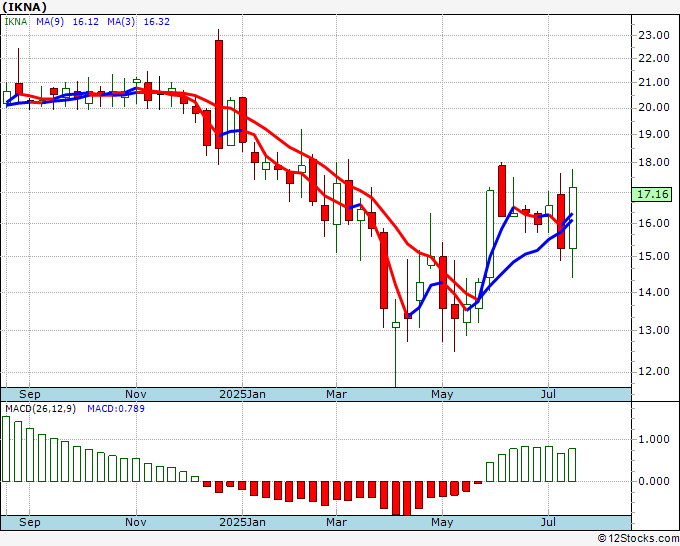Click May on the price chart time axis
Image resolution: width=680 pixels, height=546 pixels.
point(442,394)
